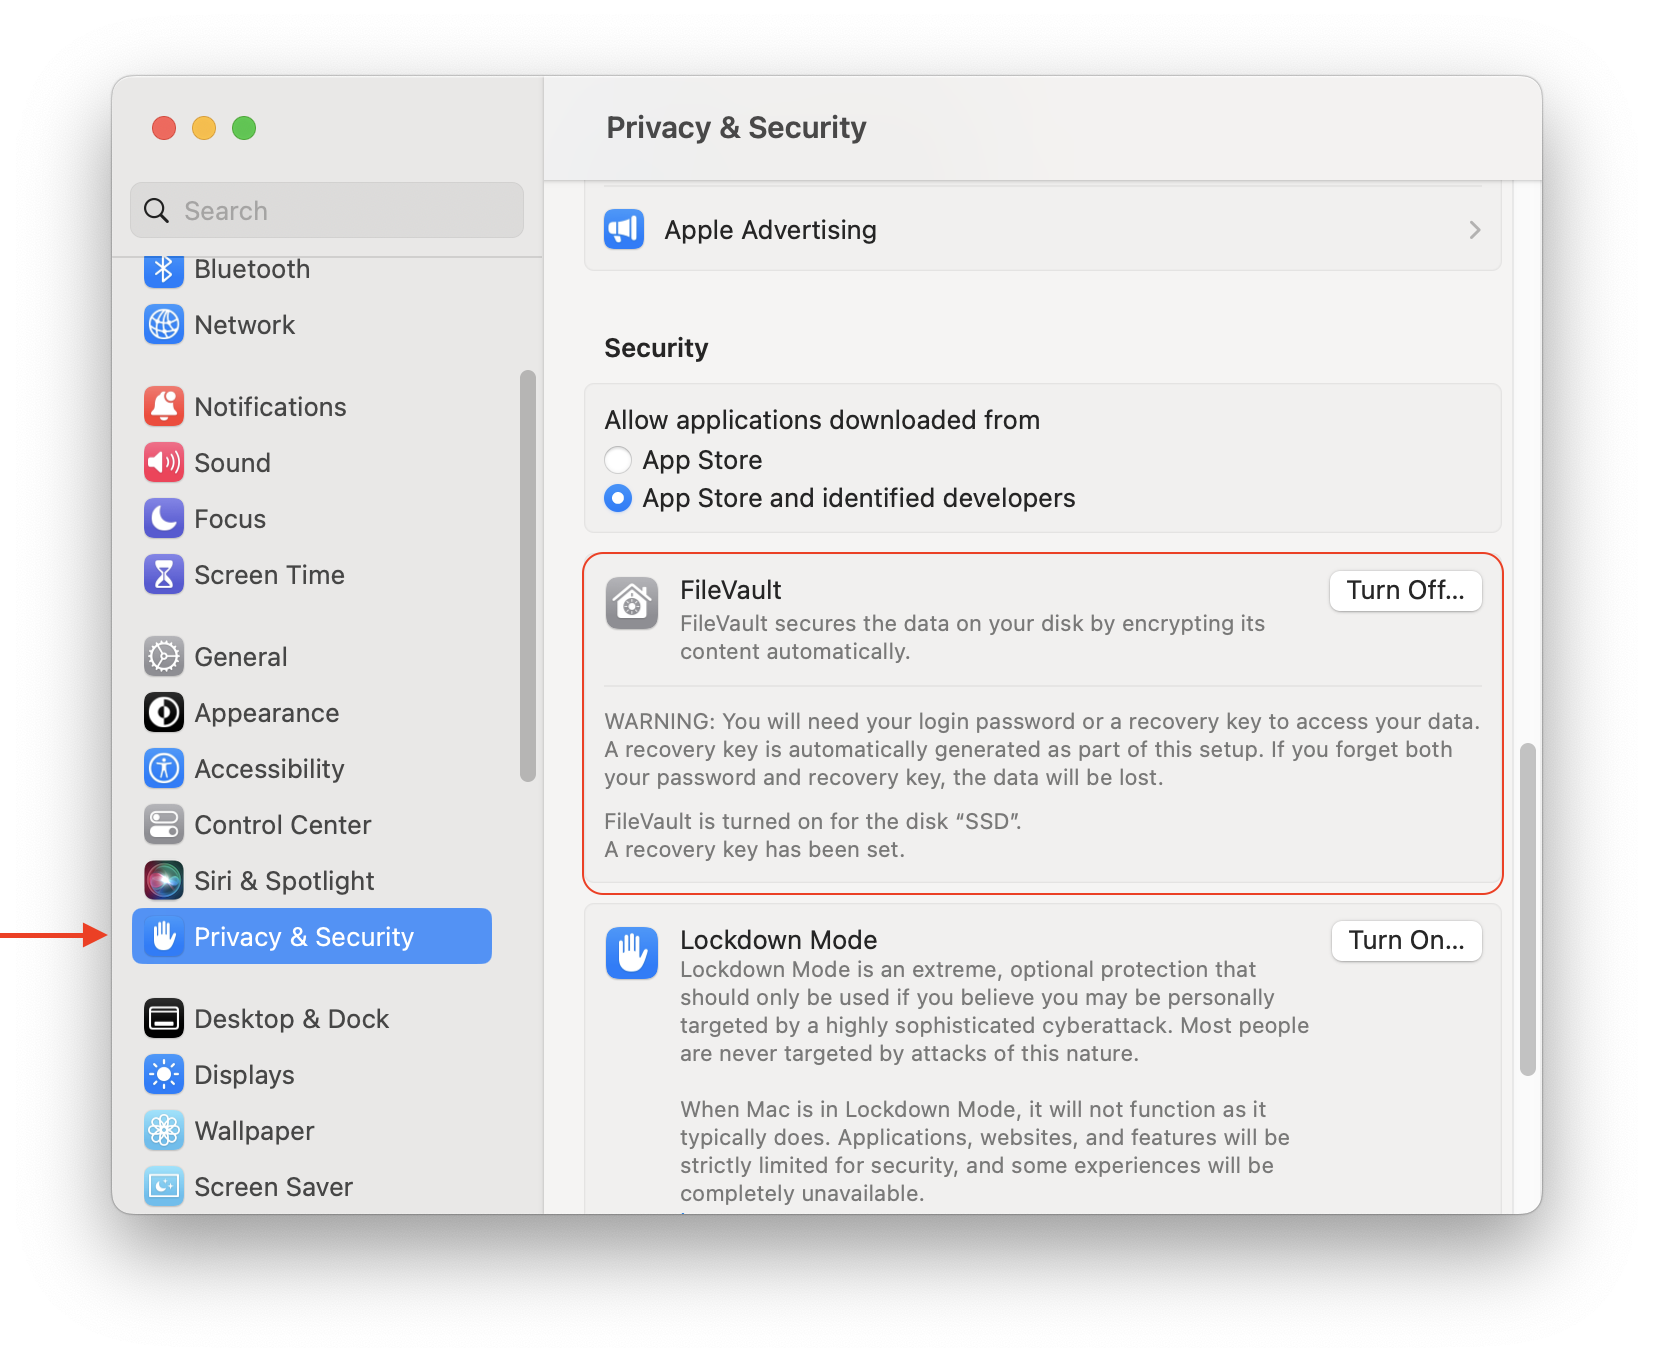Click "Allow applications downloaded from" text
Screen dimensions: 1654x1362
coord(822,420)
